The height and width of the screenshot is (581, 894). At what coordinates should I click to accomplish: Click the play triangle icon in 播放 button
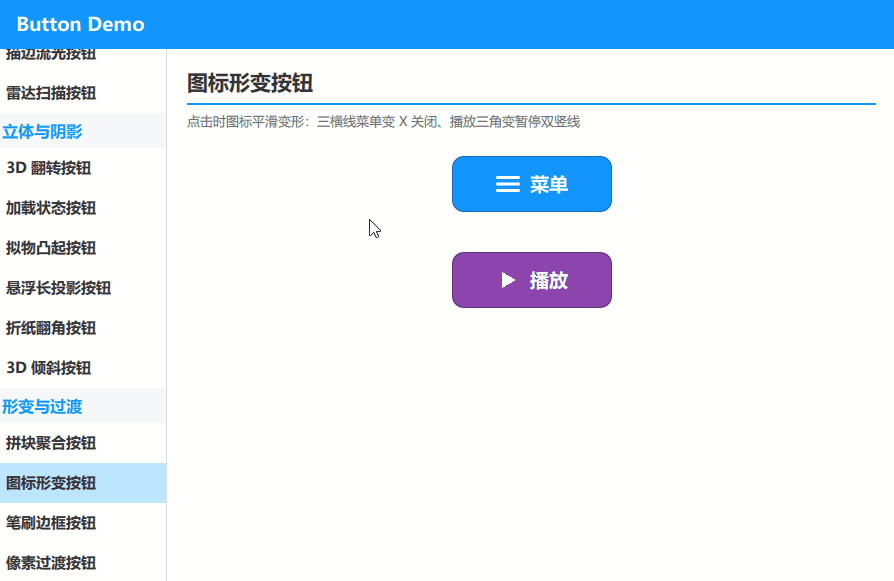[x=508, y=280]
